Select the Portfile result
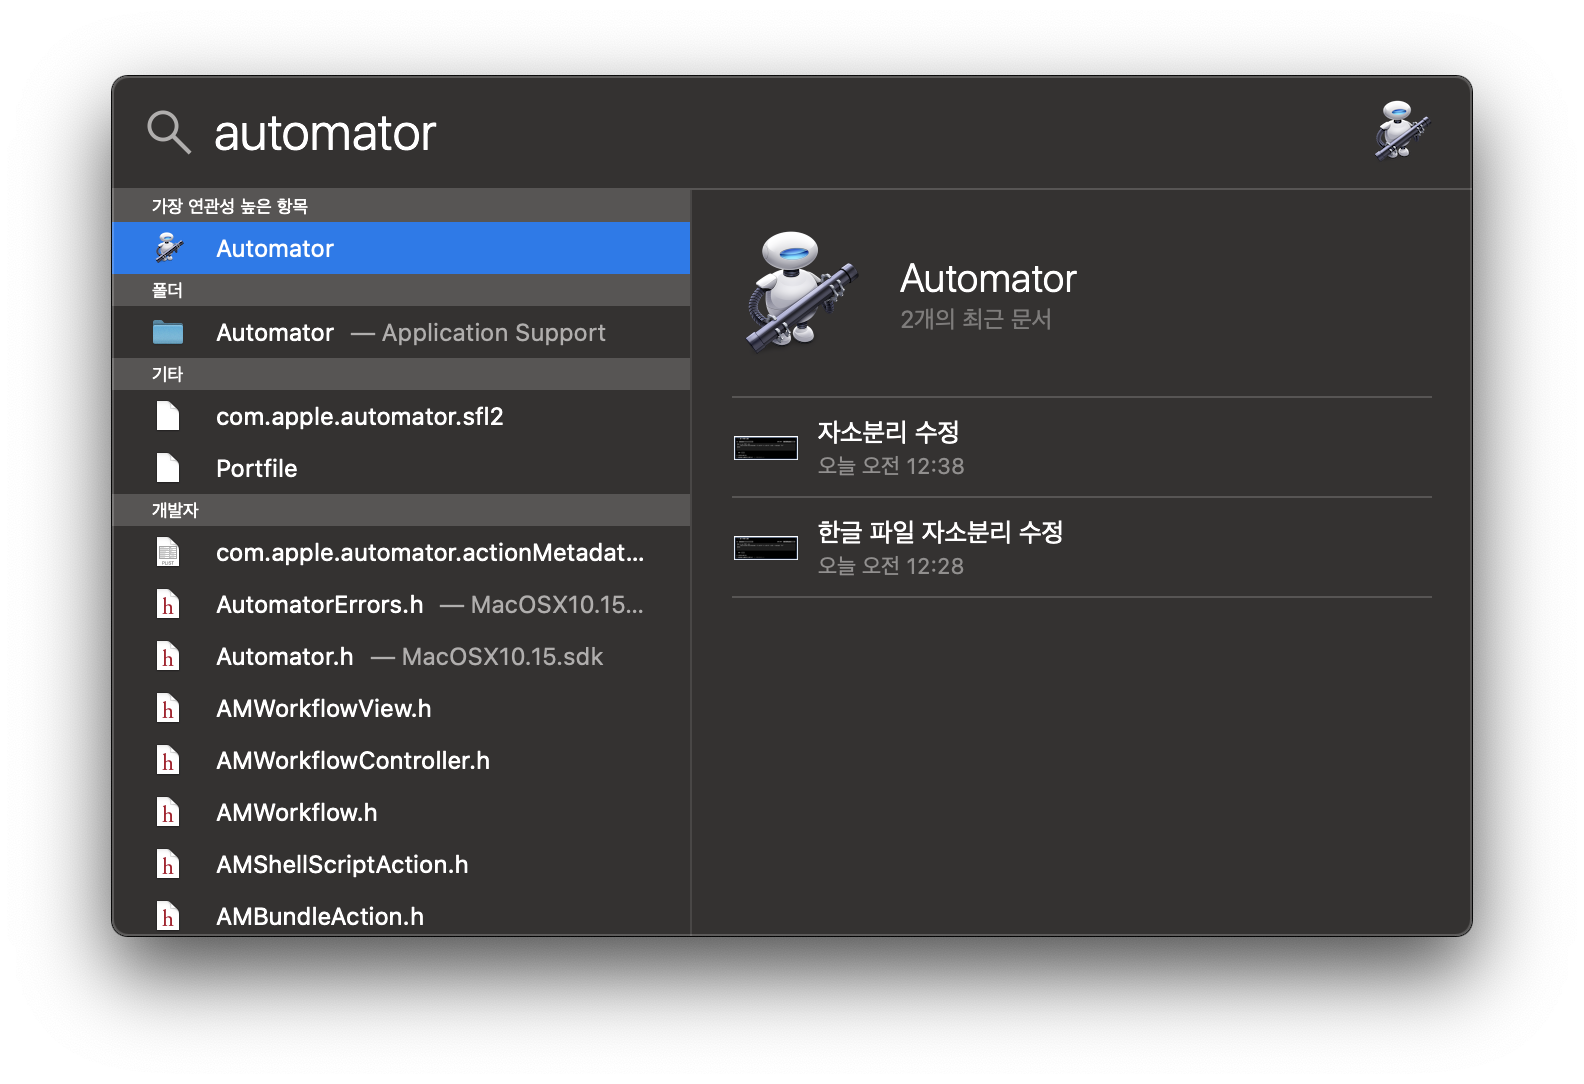The height and width of the screenshot is (1084, 1584). pos(401,468)
